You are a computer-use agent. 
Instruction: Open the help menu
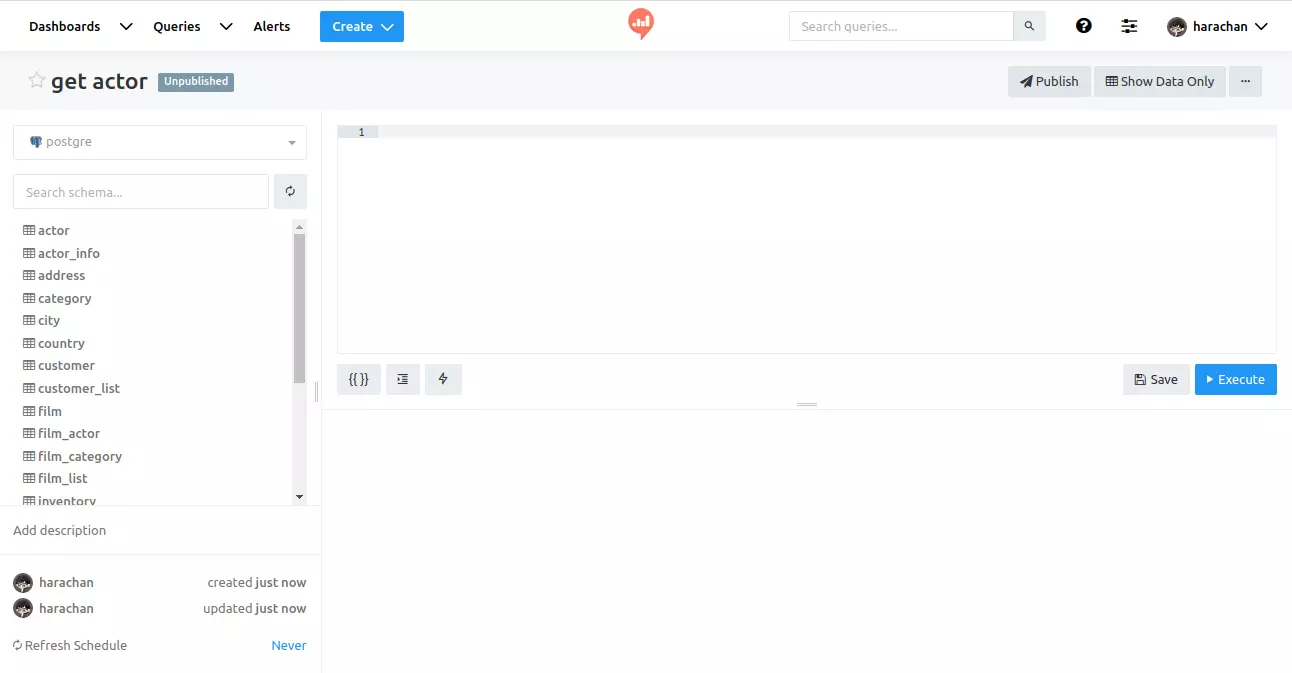click(x=1084, y=26)
